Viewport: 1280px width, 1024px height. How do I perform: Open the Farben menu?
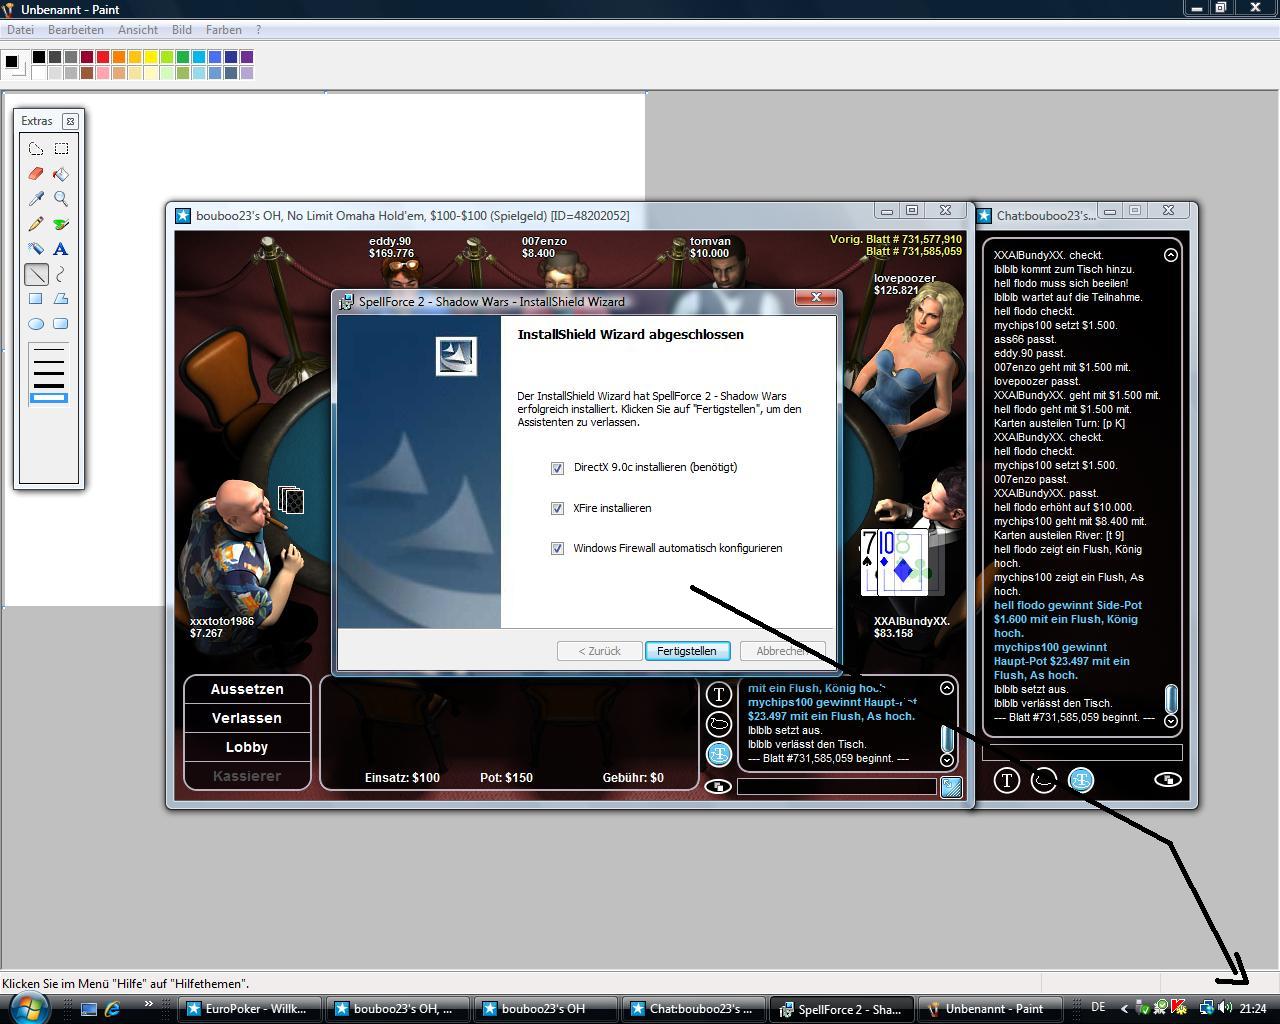click(x=223, y=30)
